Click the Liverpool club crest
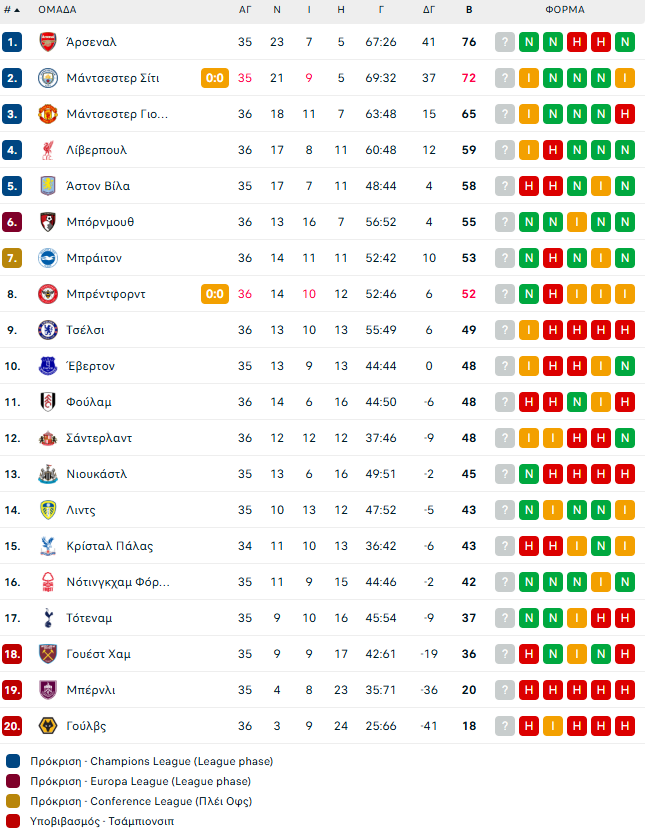Image resolution: width=654 pixels, height=835 pixels. coord(48,150)
